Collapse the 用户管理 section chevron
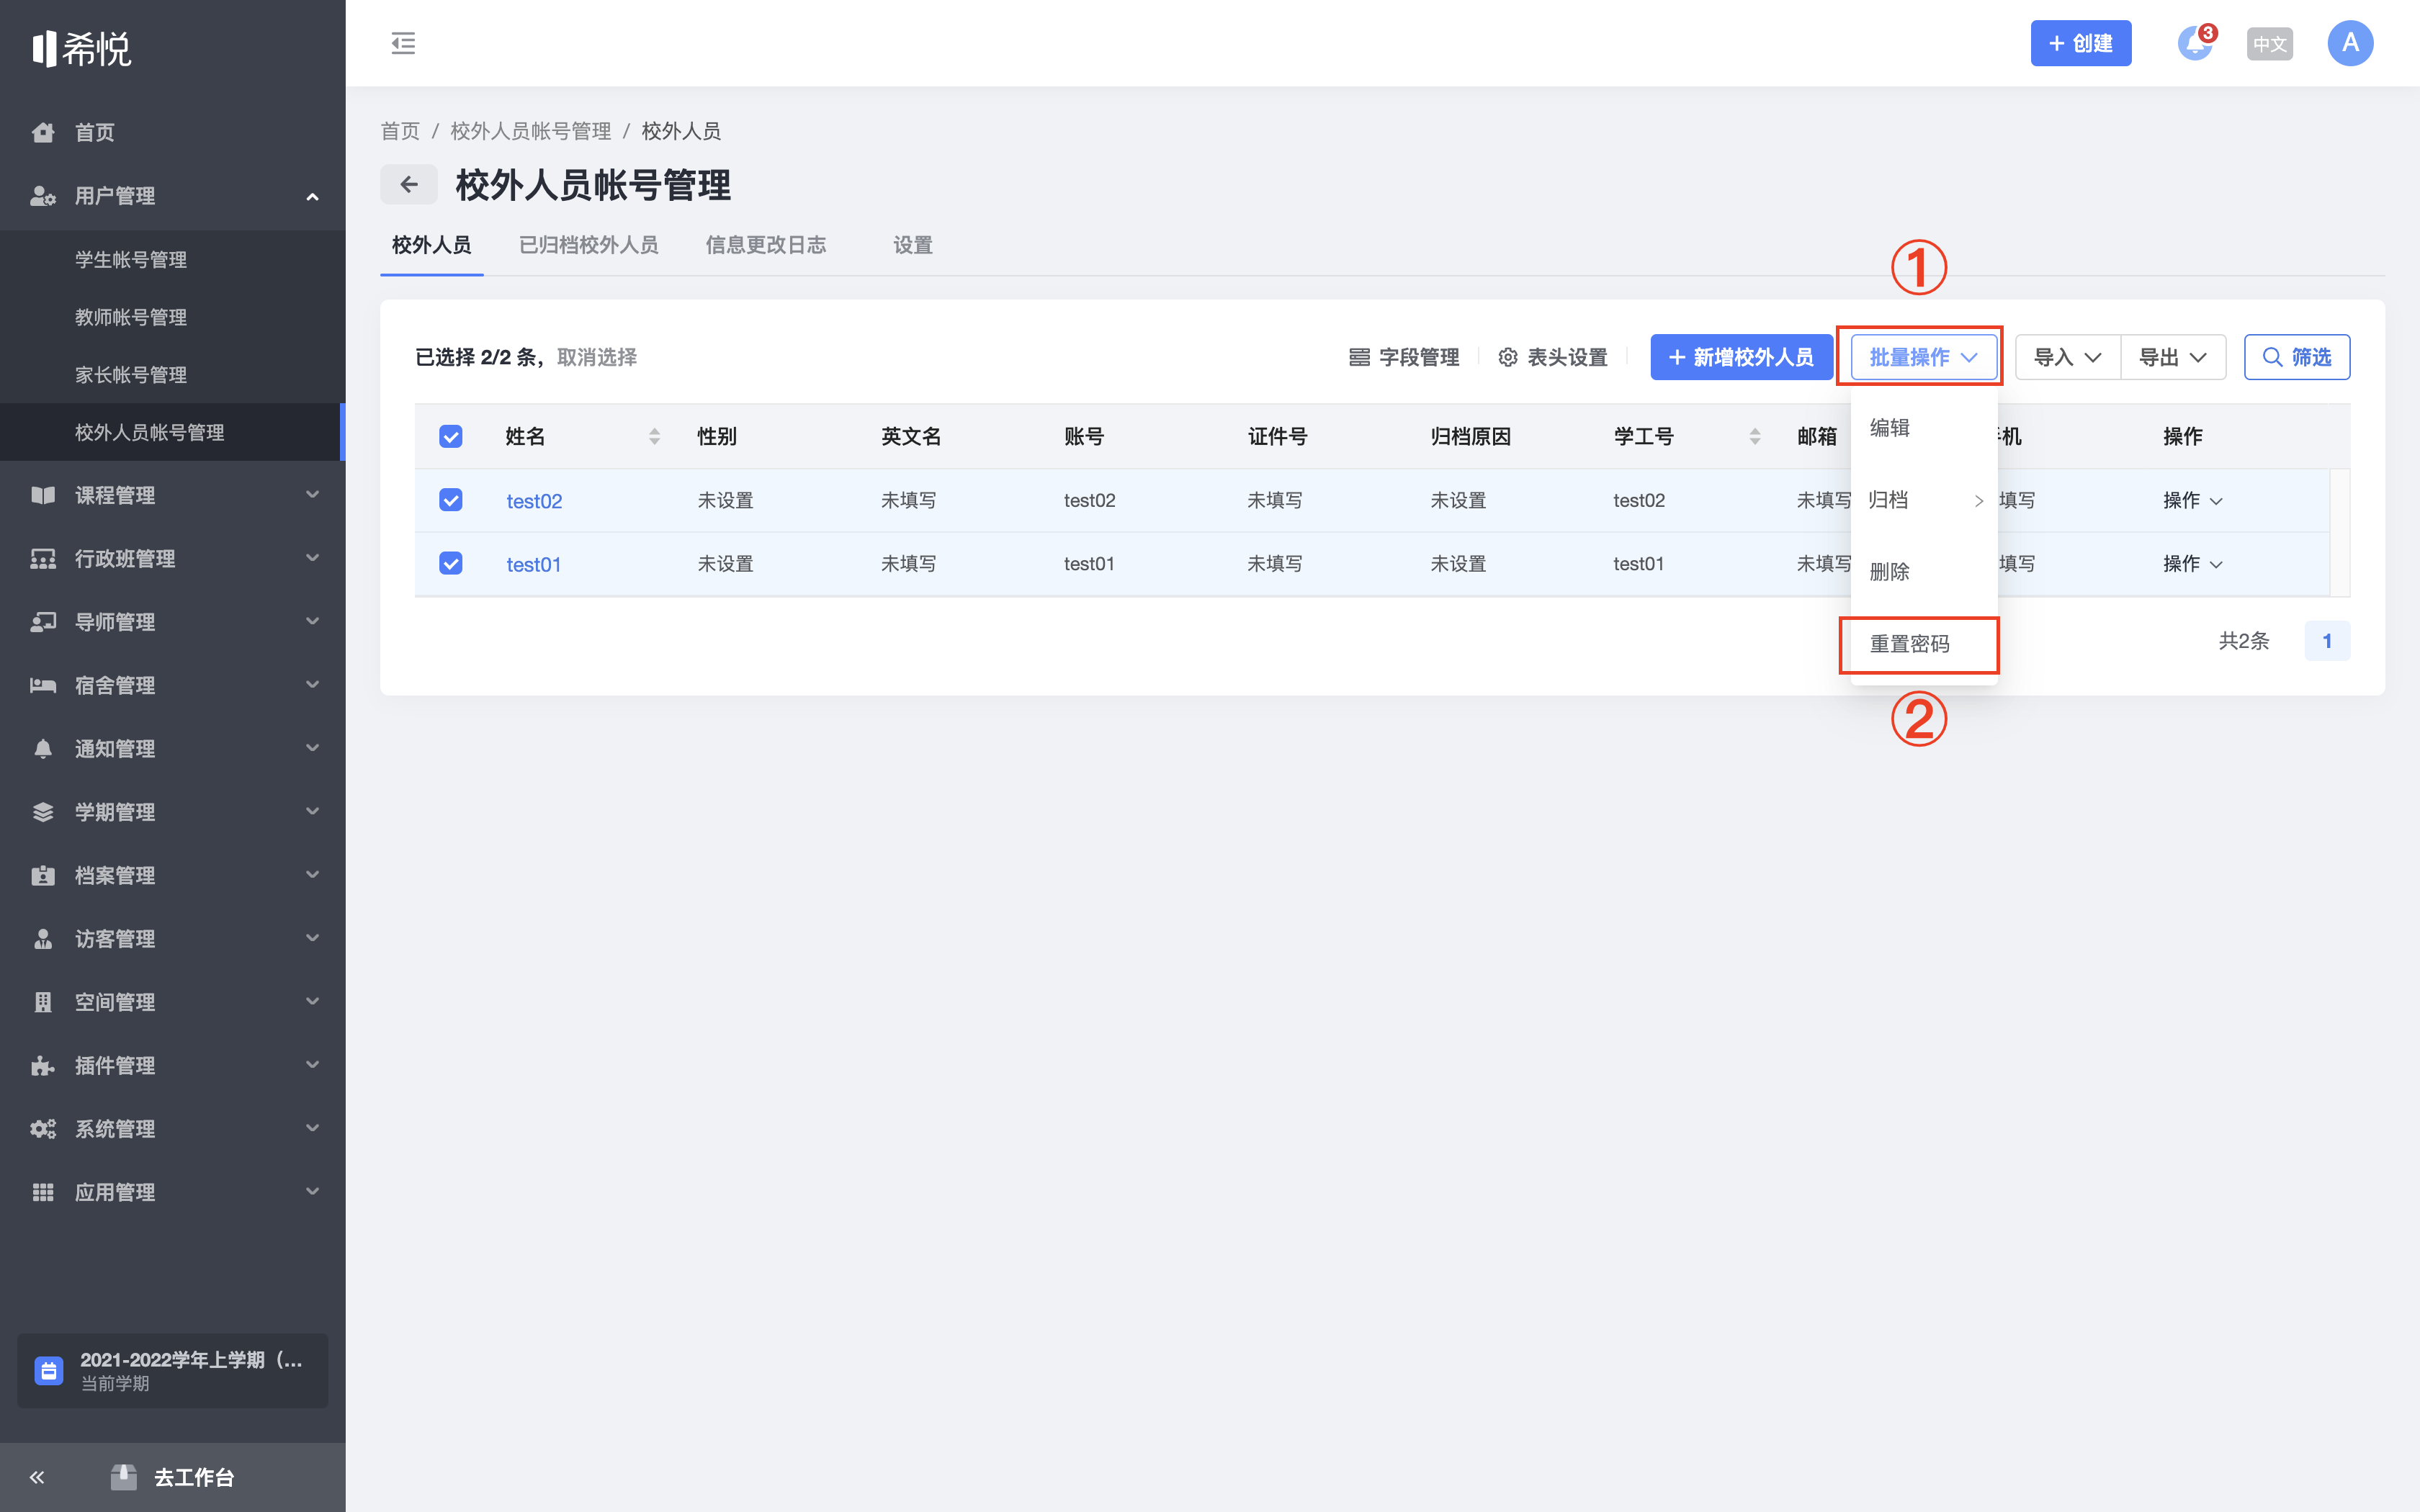The height and width of the screenshot is (1512, 2420). 312,196
